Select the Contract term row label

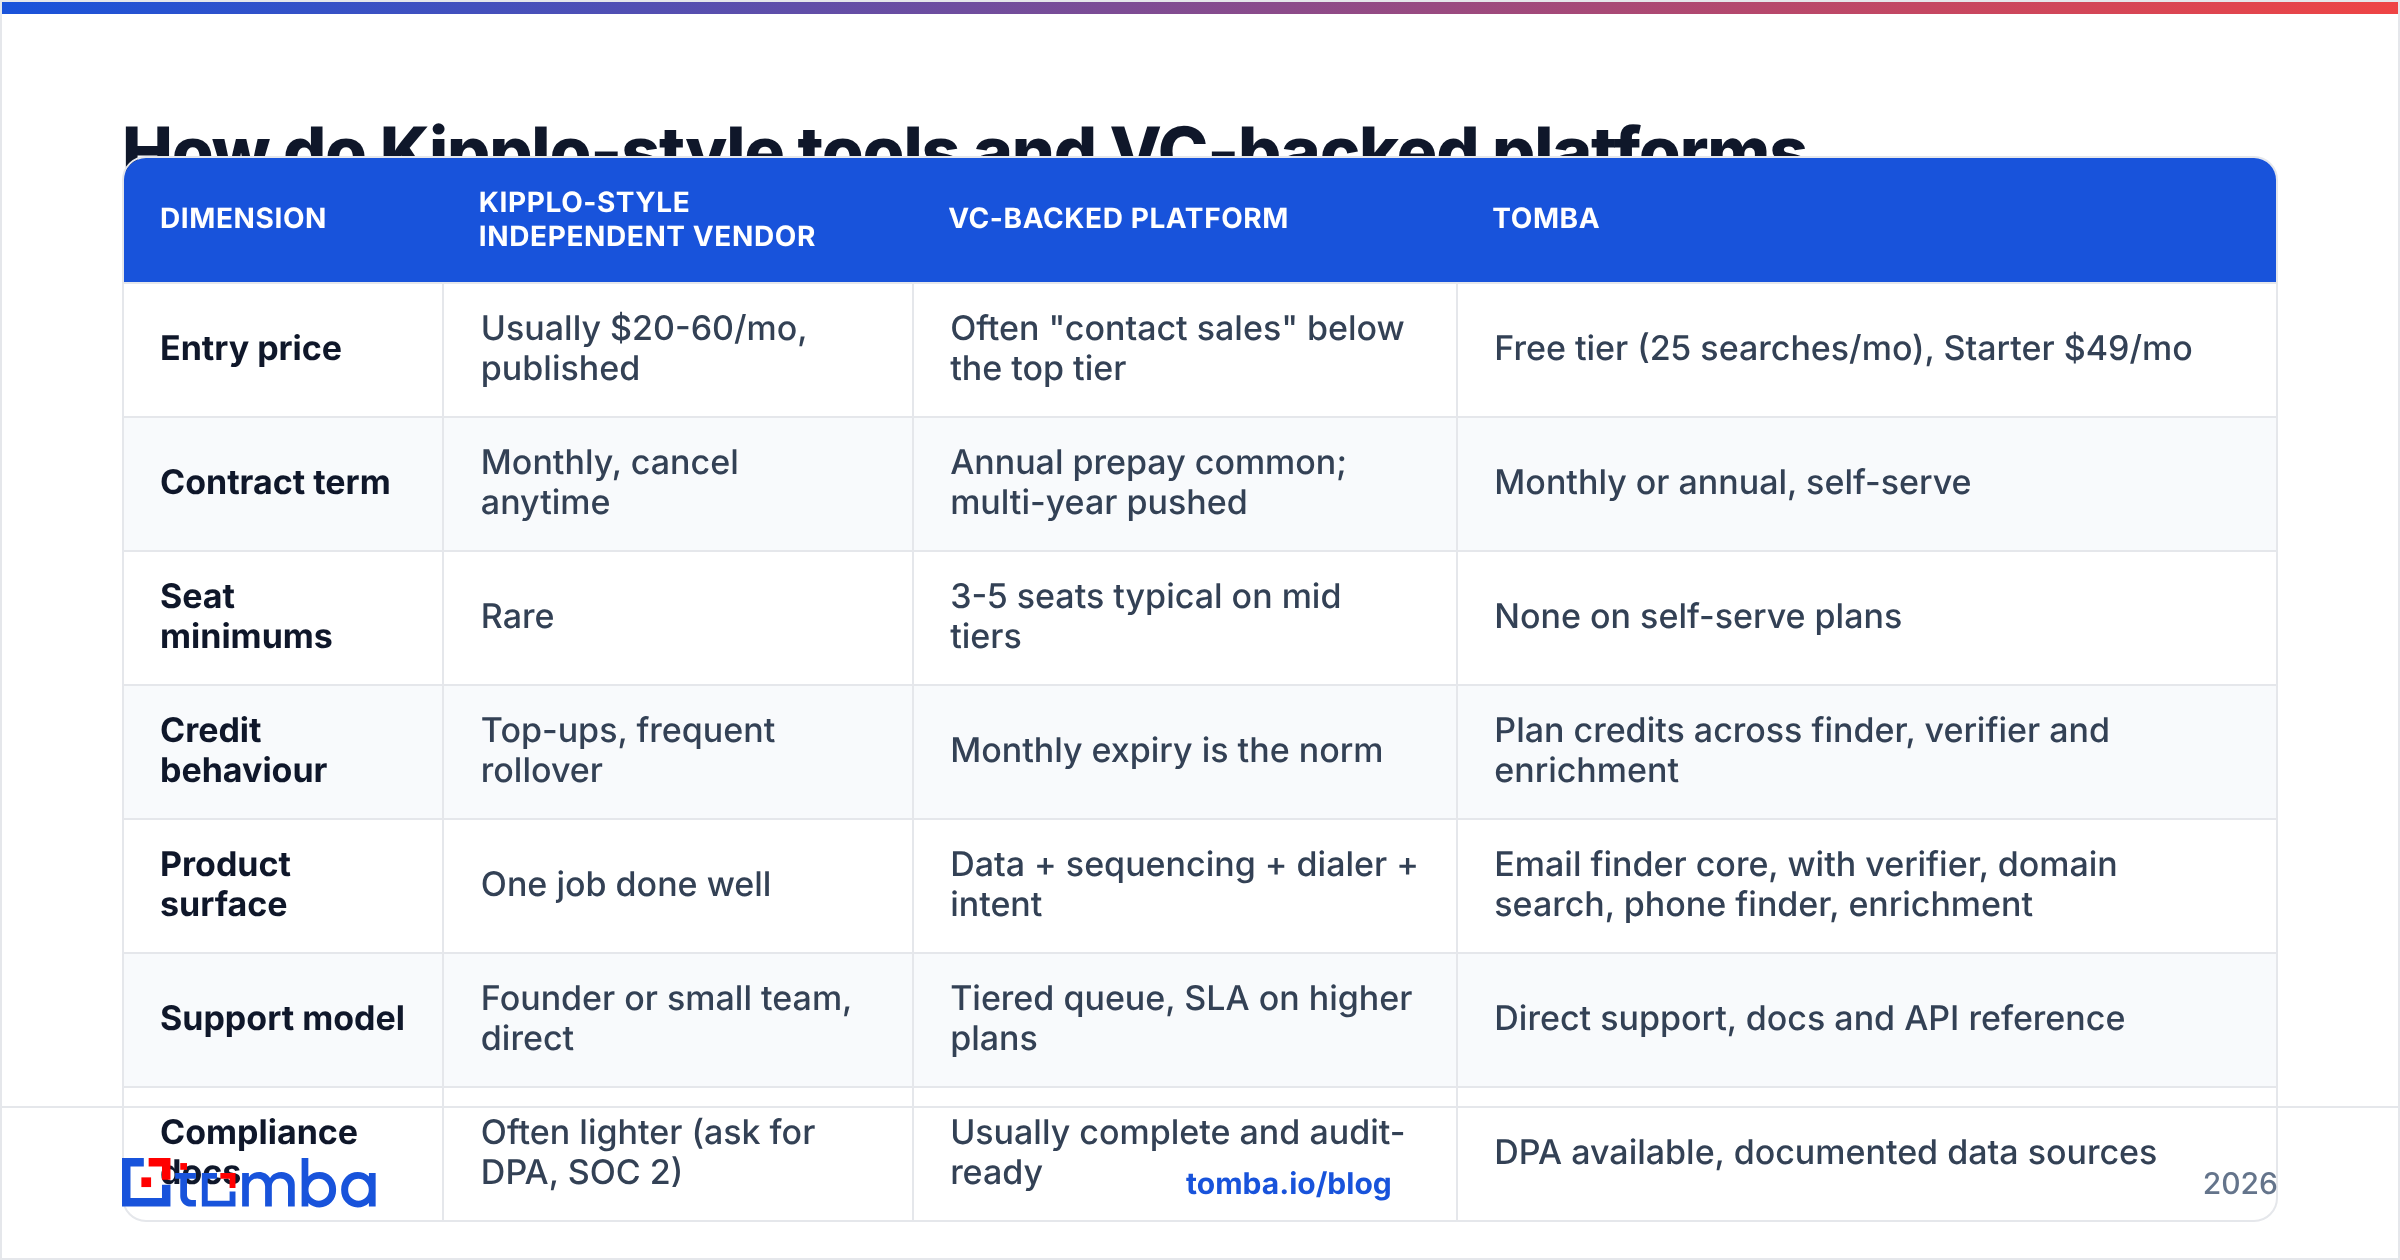(x=275, y=482)
